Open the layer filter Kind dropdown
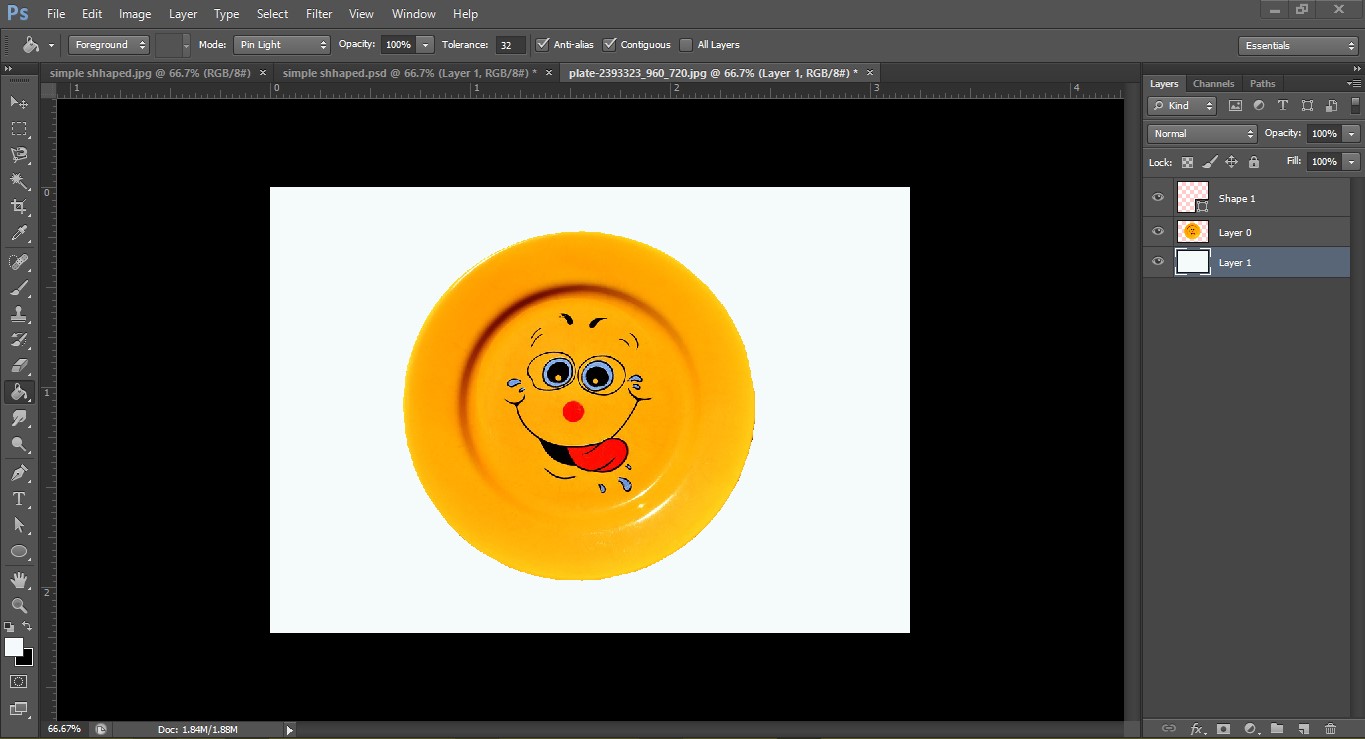 1182,106
